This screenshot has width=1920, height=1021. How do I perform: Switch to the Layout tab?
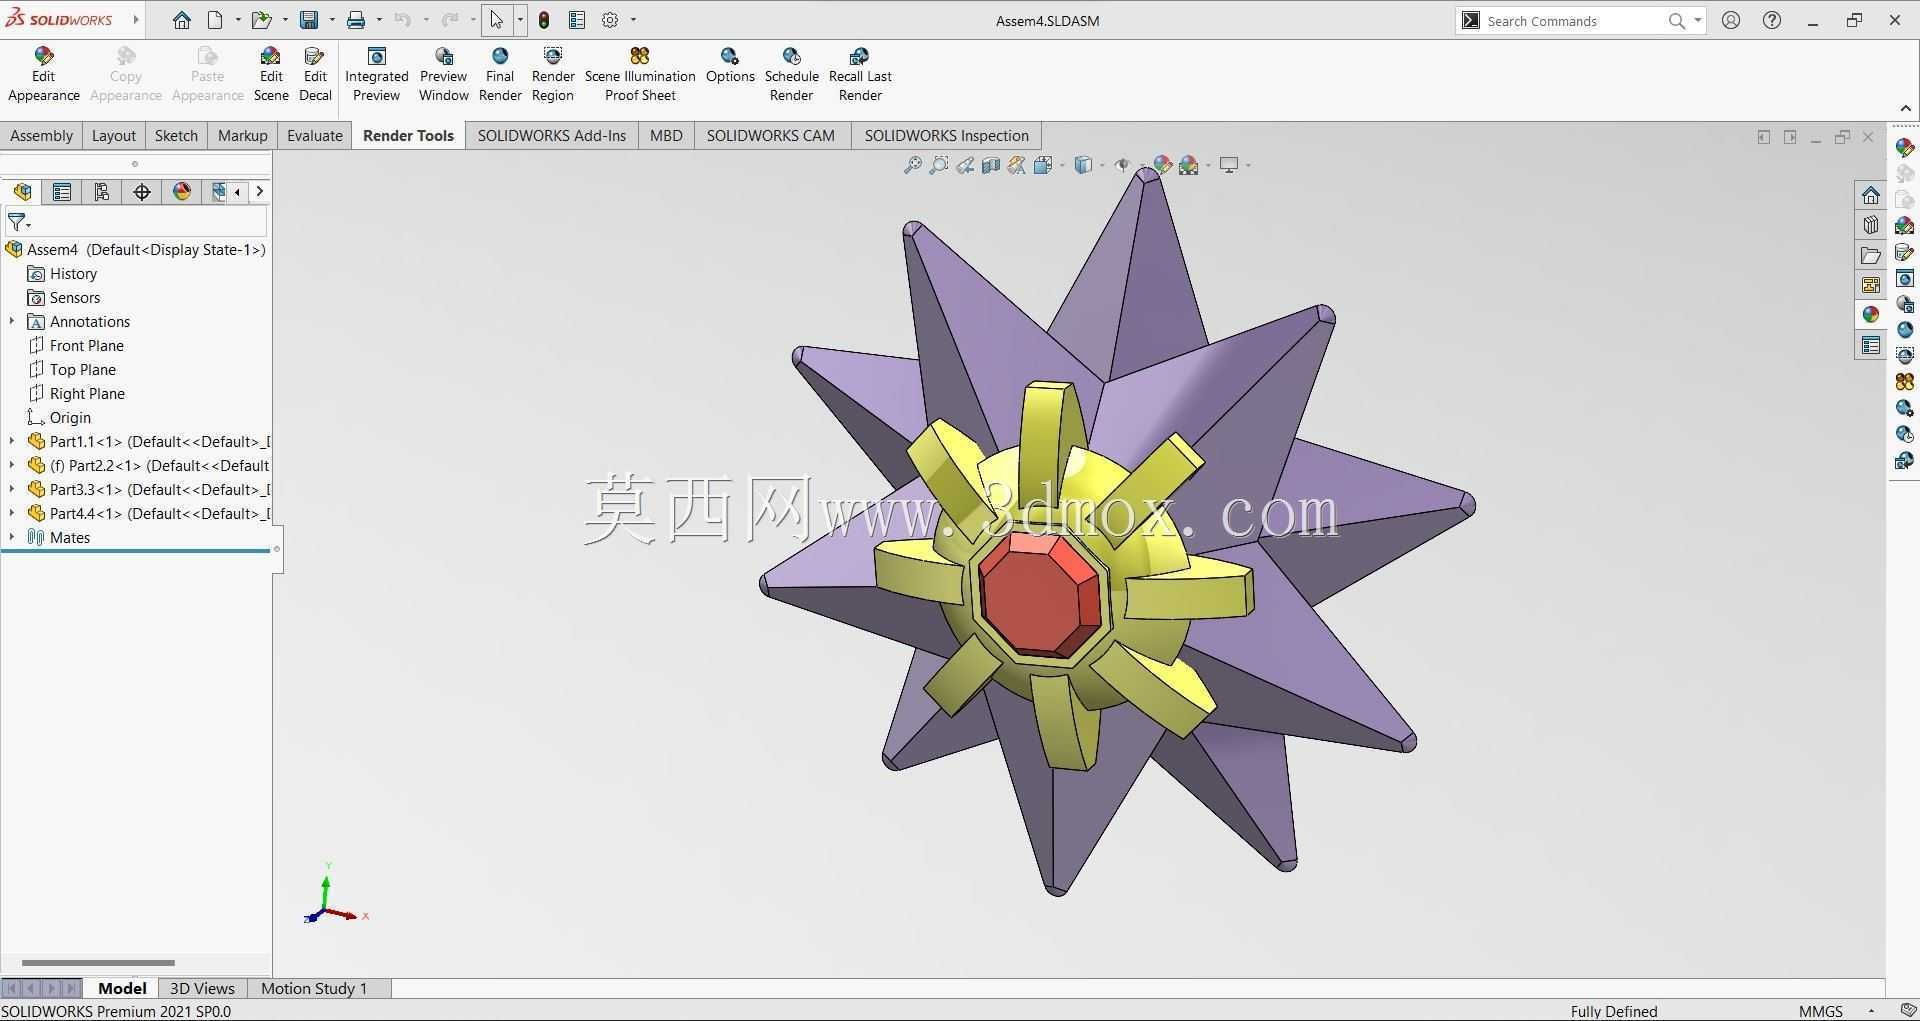pos(113,136)
